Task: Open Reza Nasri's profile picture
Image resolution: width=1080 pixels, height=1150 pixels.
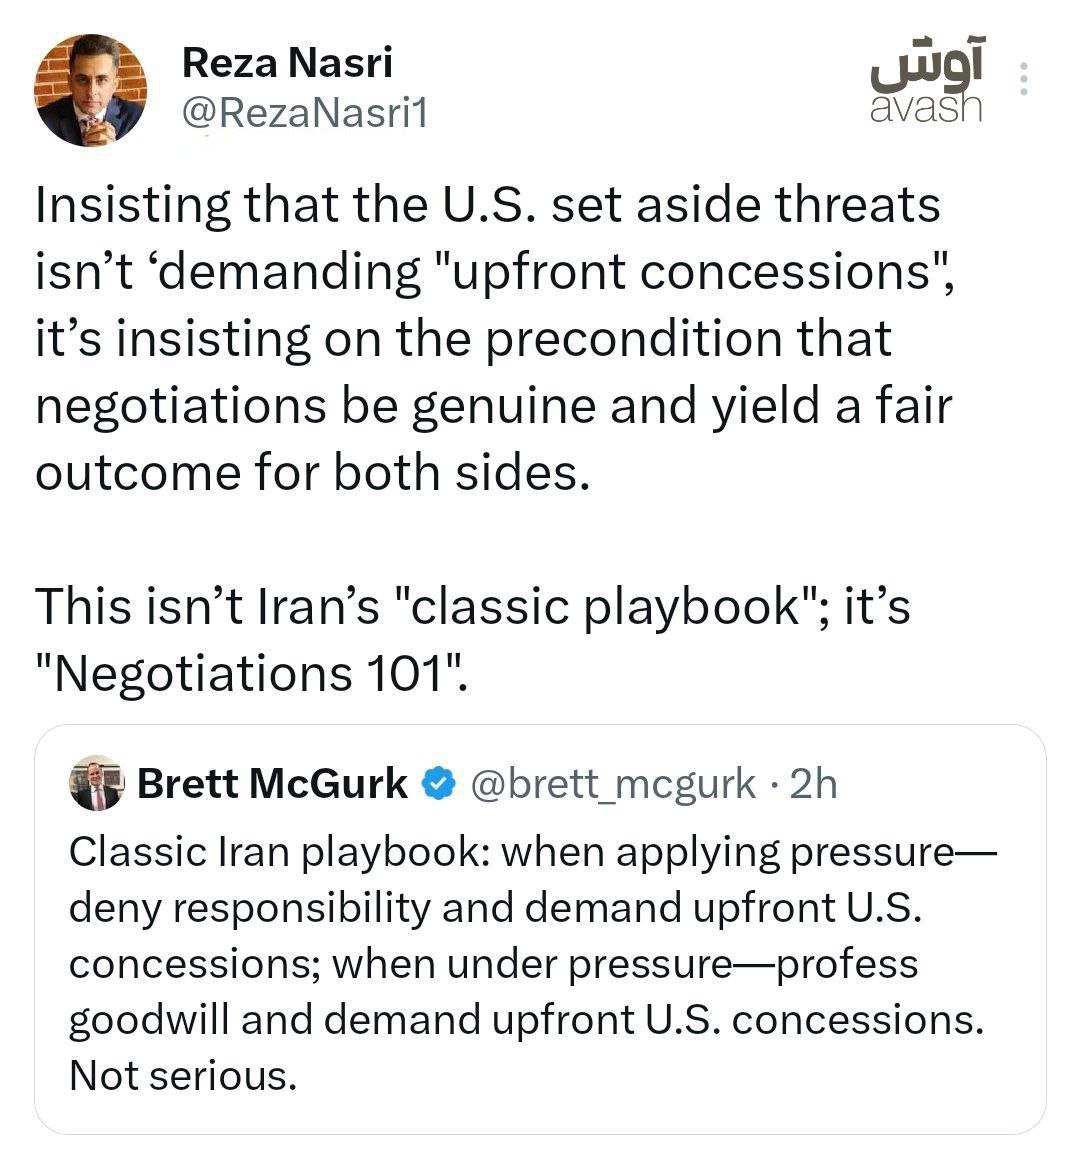Action: pyautogui.click(x=91, y=91)
